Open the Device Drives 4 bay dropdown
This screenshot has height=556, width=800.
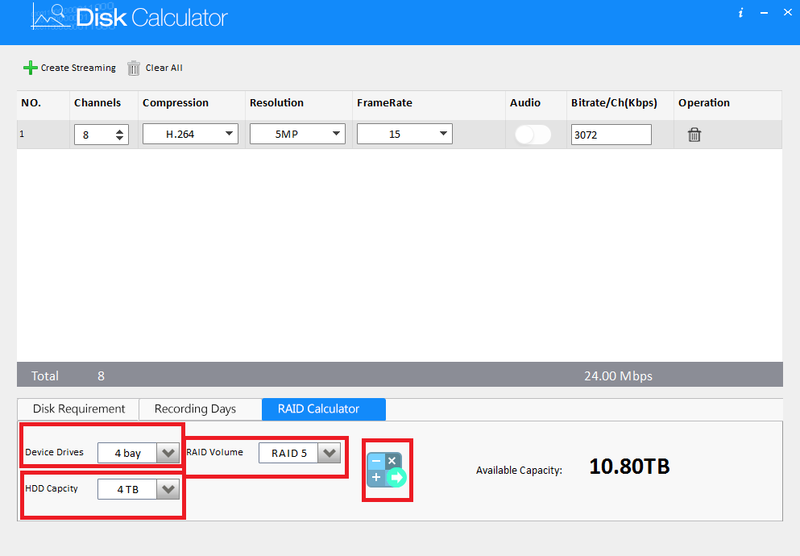coord(138,452)
